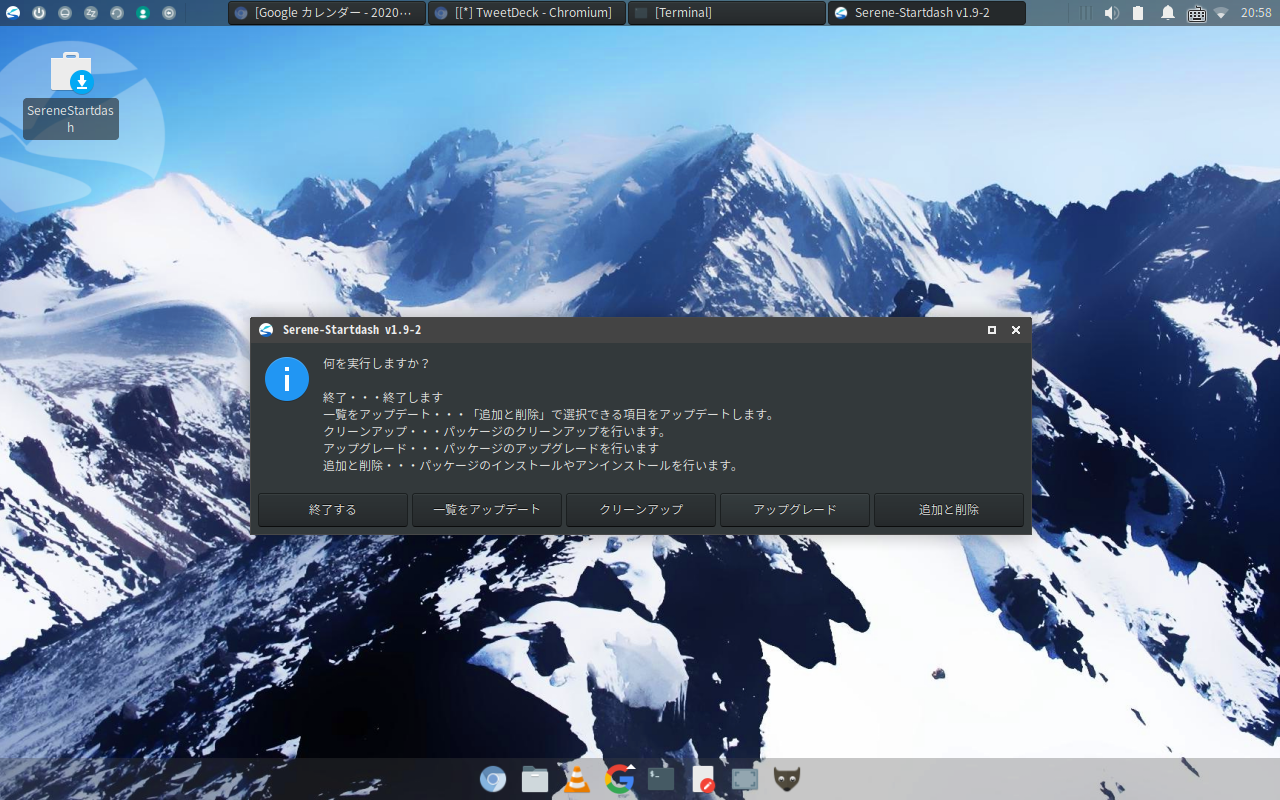Viewport: 1280px width, 800px height.
Task: Click the アップグレード button
Action: [795, 509]
